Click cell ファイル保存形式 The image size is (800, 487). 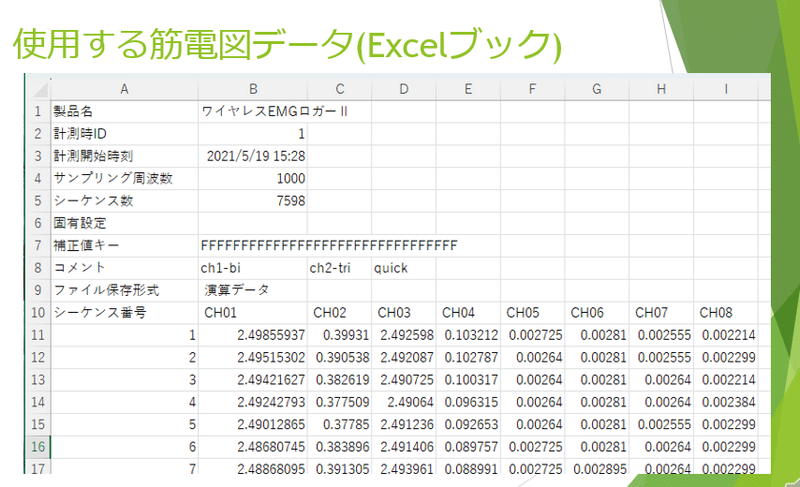tap(124, 290)
